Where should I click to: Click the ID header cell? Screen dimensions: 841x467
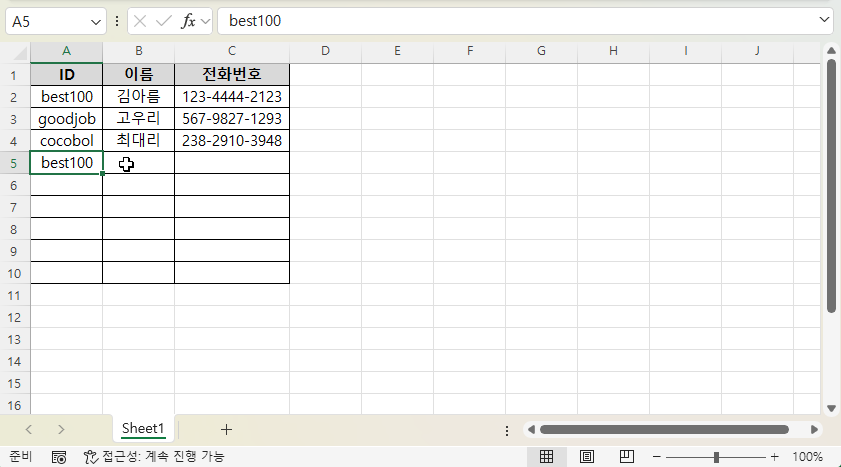pyautogui.click(x=67, y=75)
